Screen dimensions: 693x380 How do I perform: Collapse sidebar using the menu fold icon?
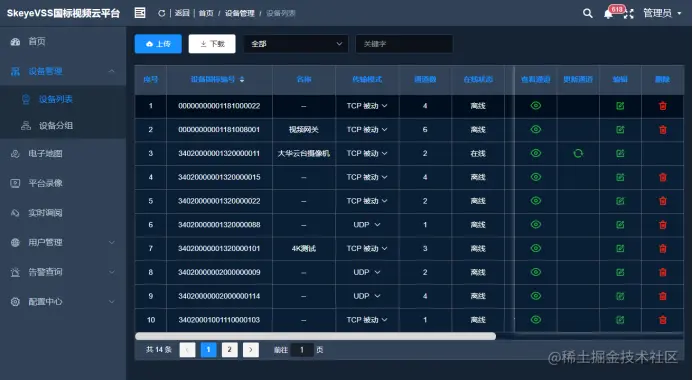coord(140,13)
